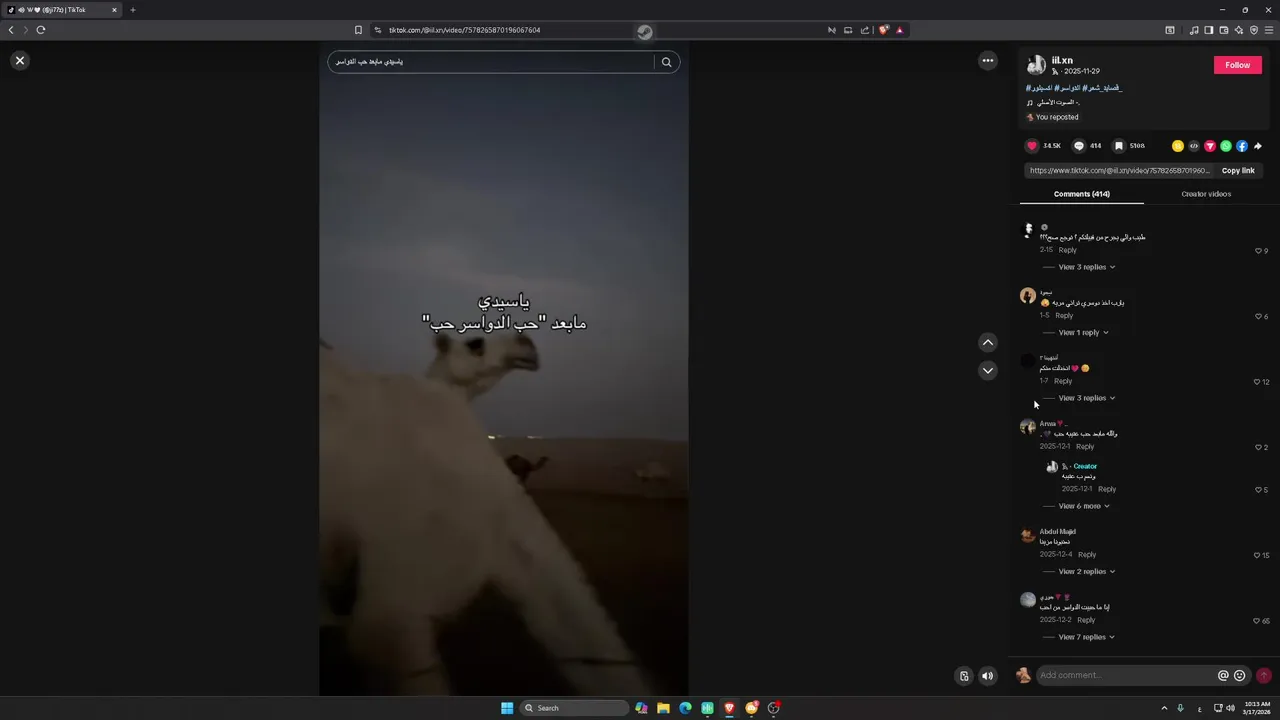
Task: Get the embed code icon
Action: [1194, 146]
